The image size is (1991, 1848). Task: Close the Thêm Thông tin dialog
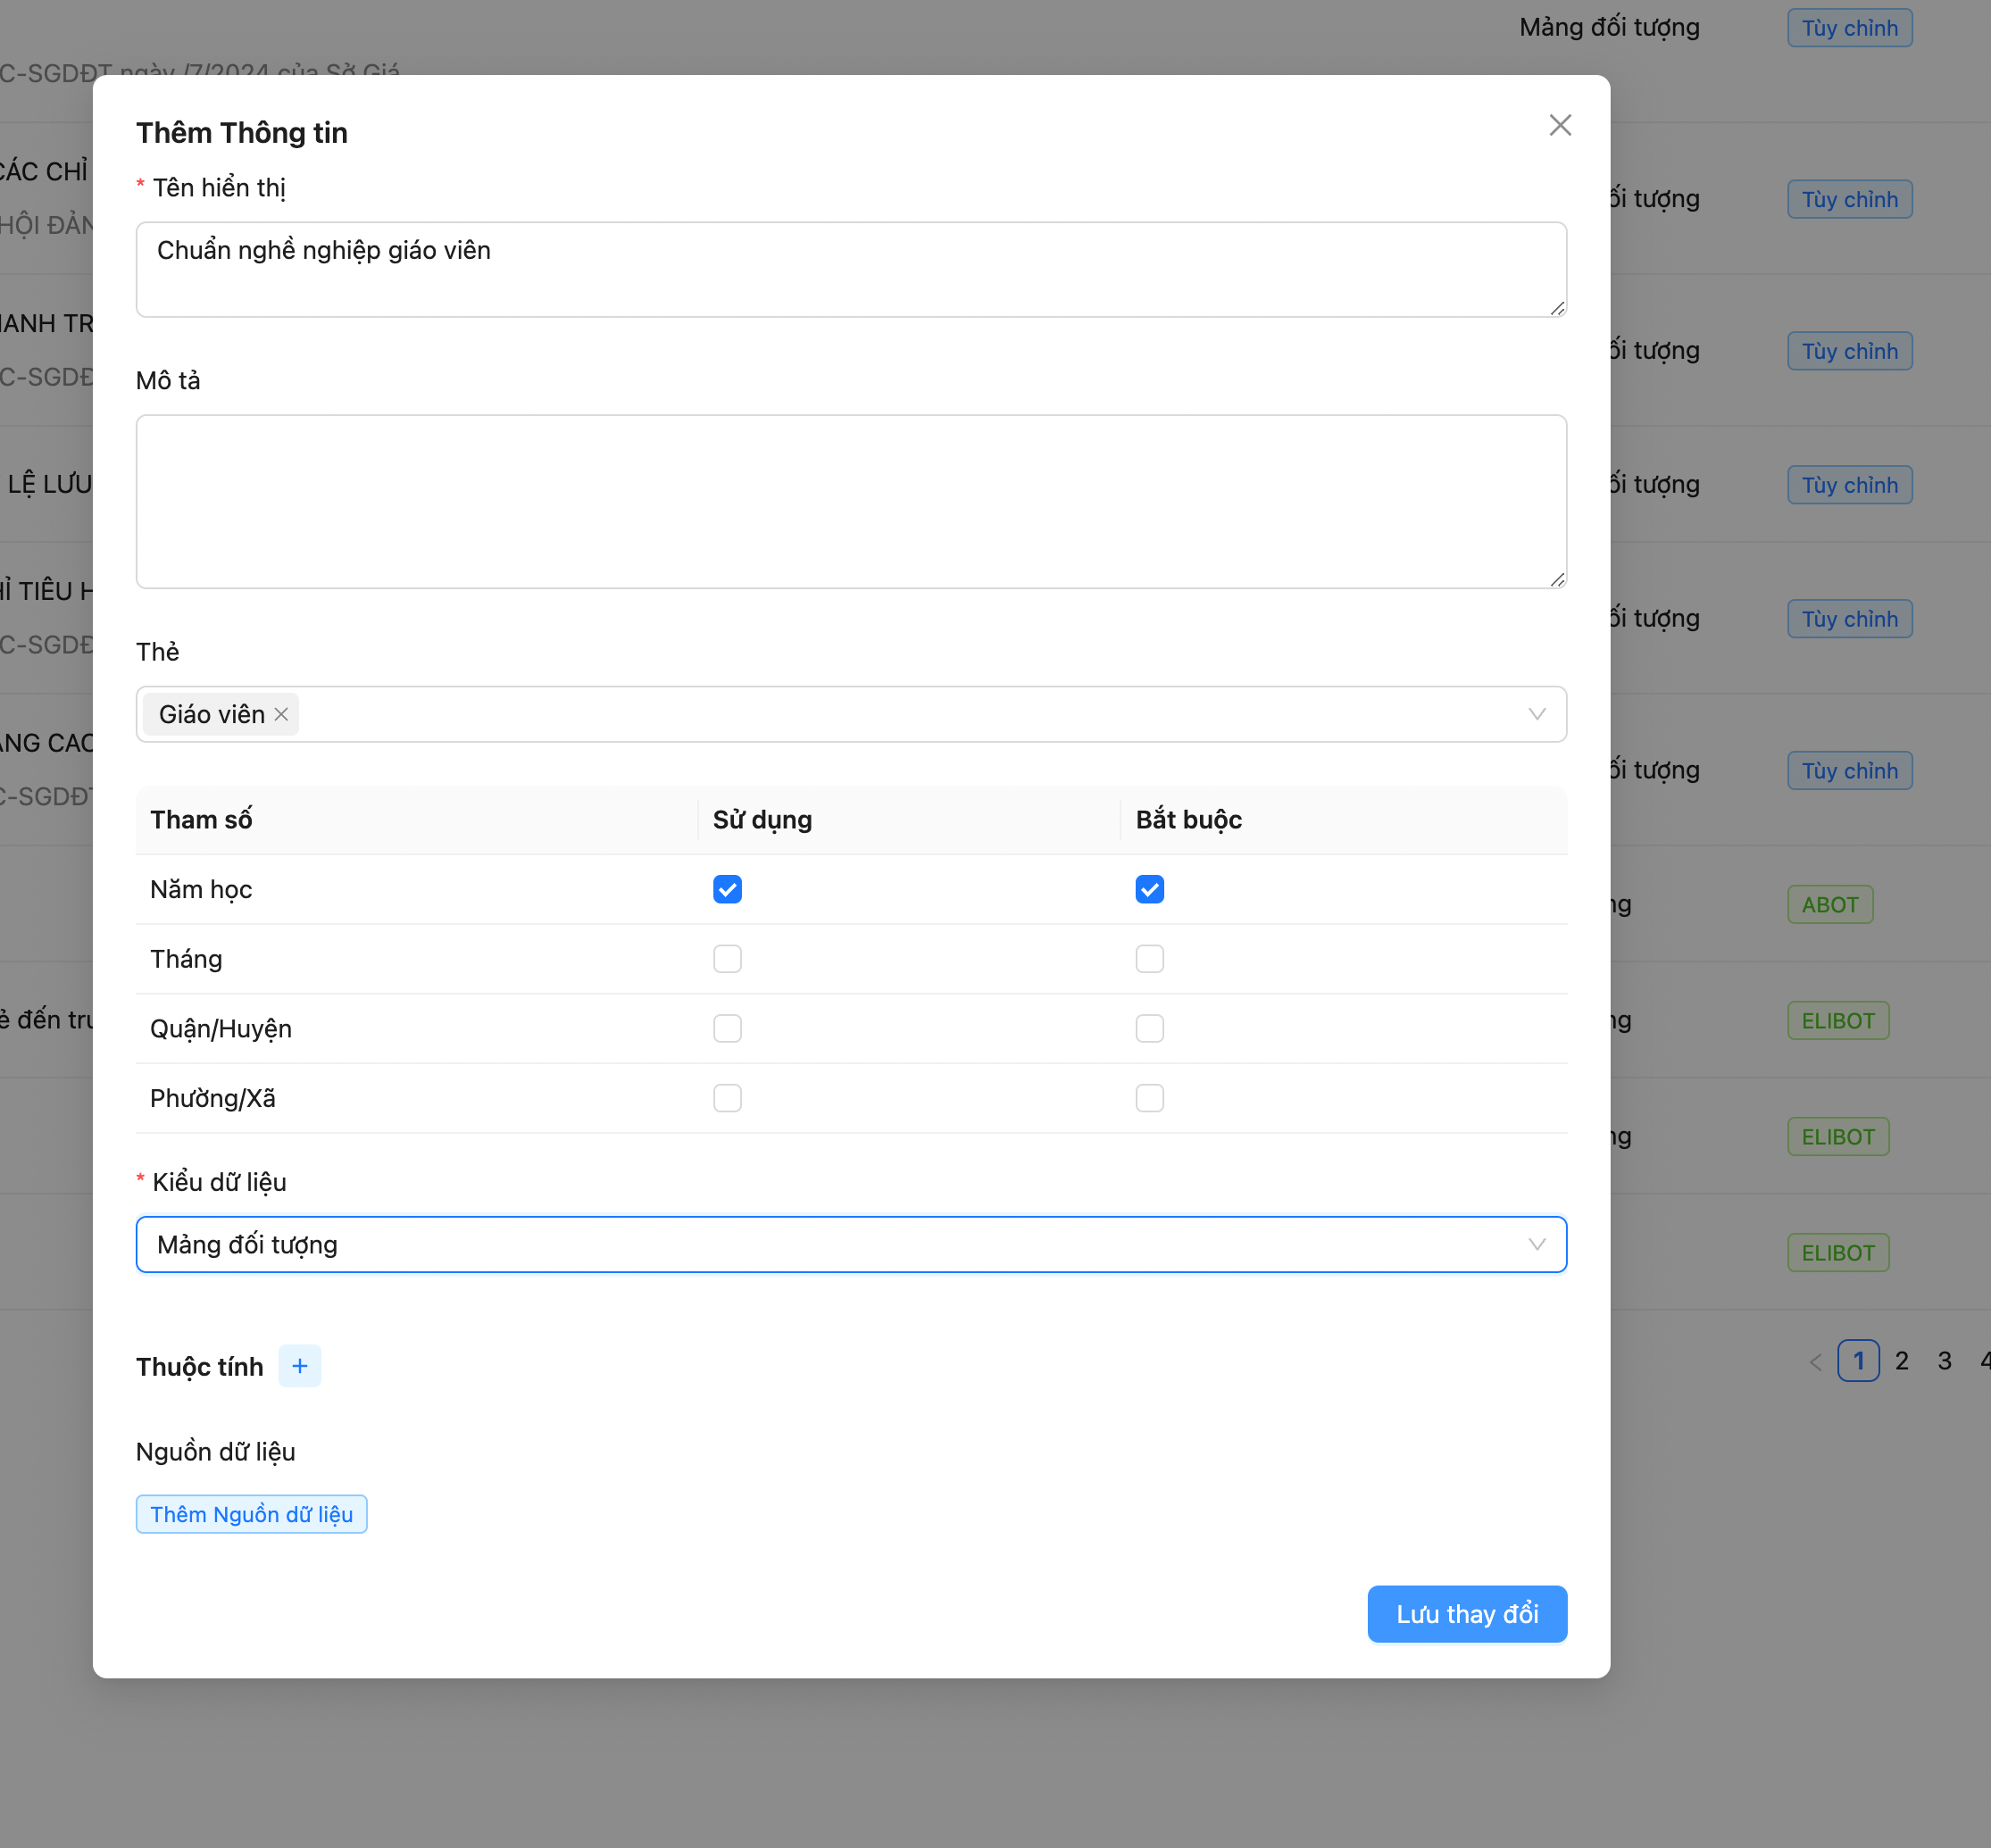(x=1559, y=125)
